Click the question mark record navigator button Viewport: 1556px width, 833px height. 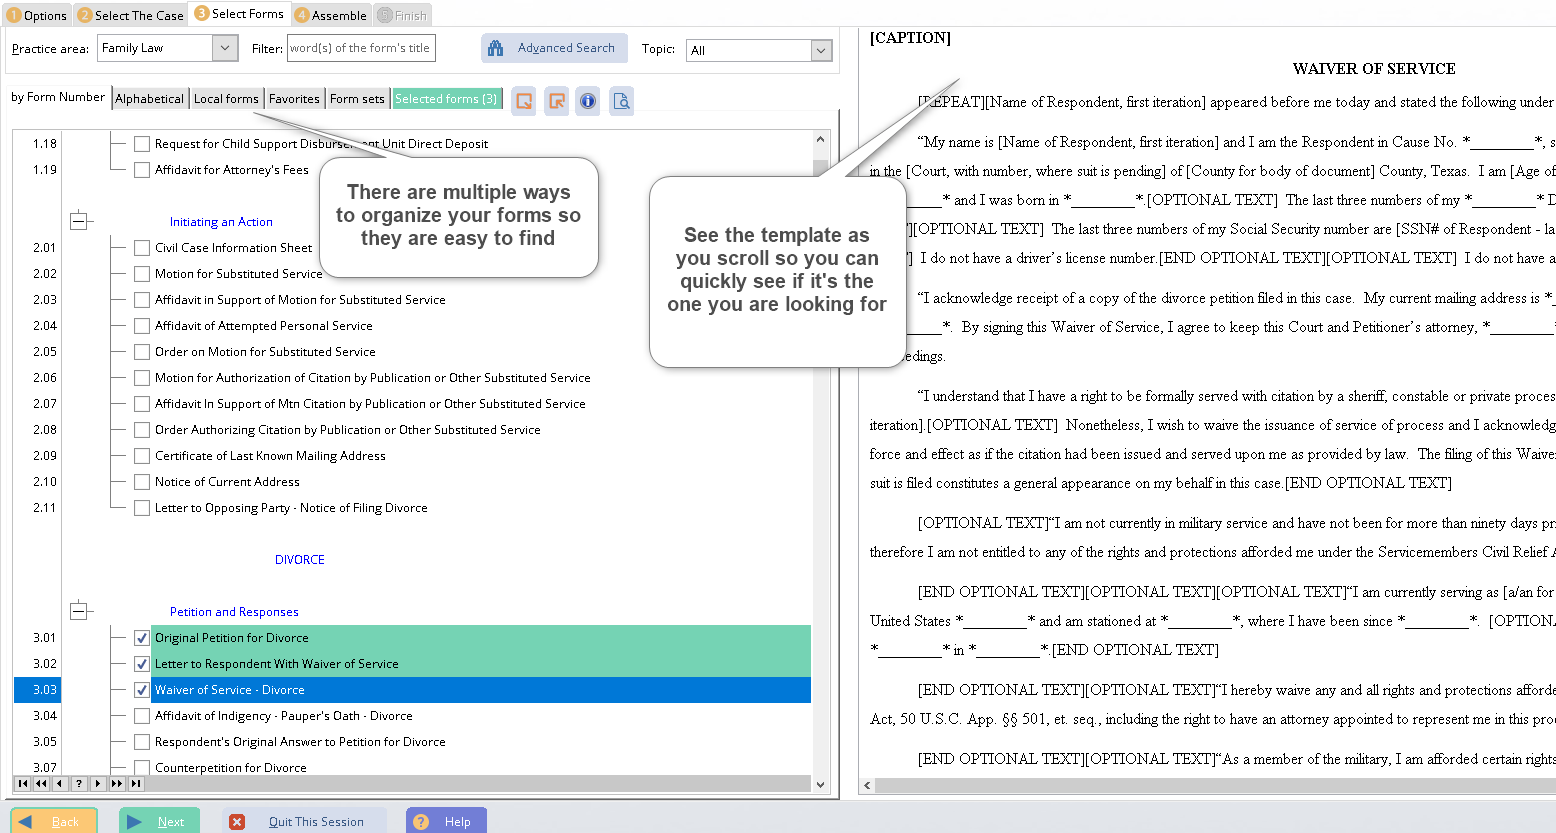(79, 783)
